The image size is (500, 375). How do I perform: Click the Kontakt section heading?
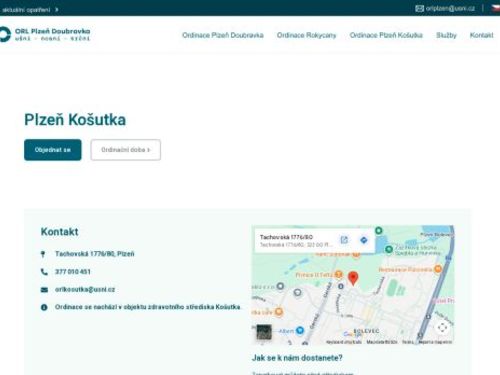coord(60,232)
